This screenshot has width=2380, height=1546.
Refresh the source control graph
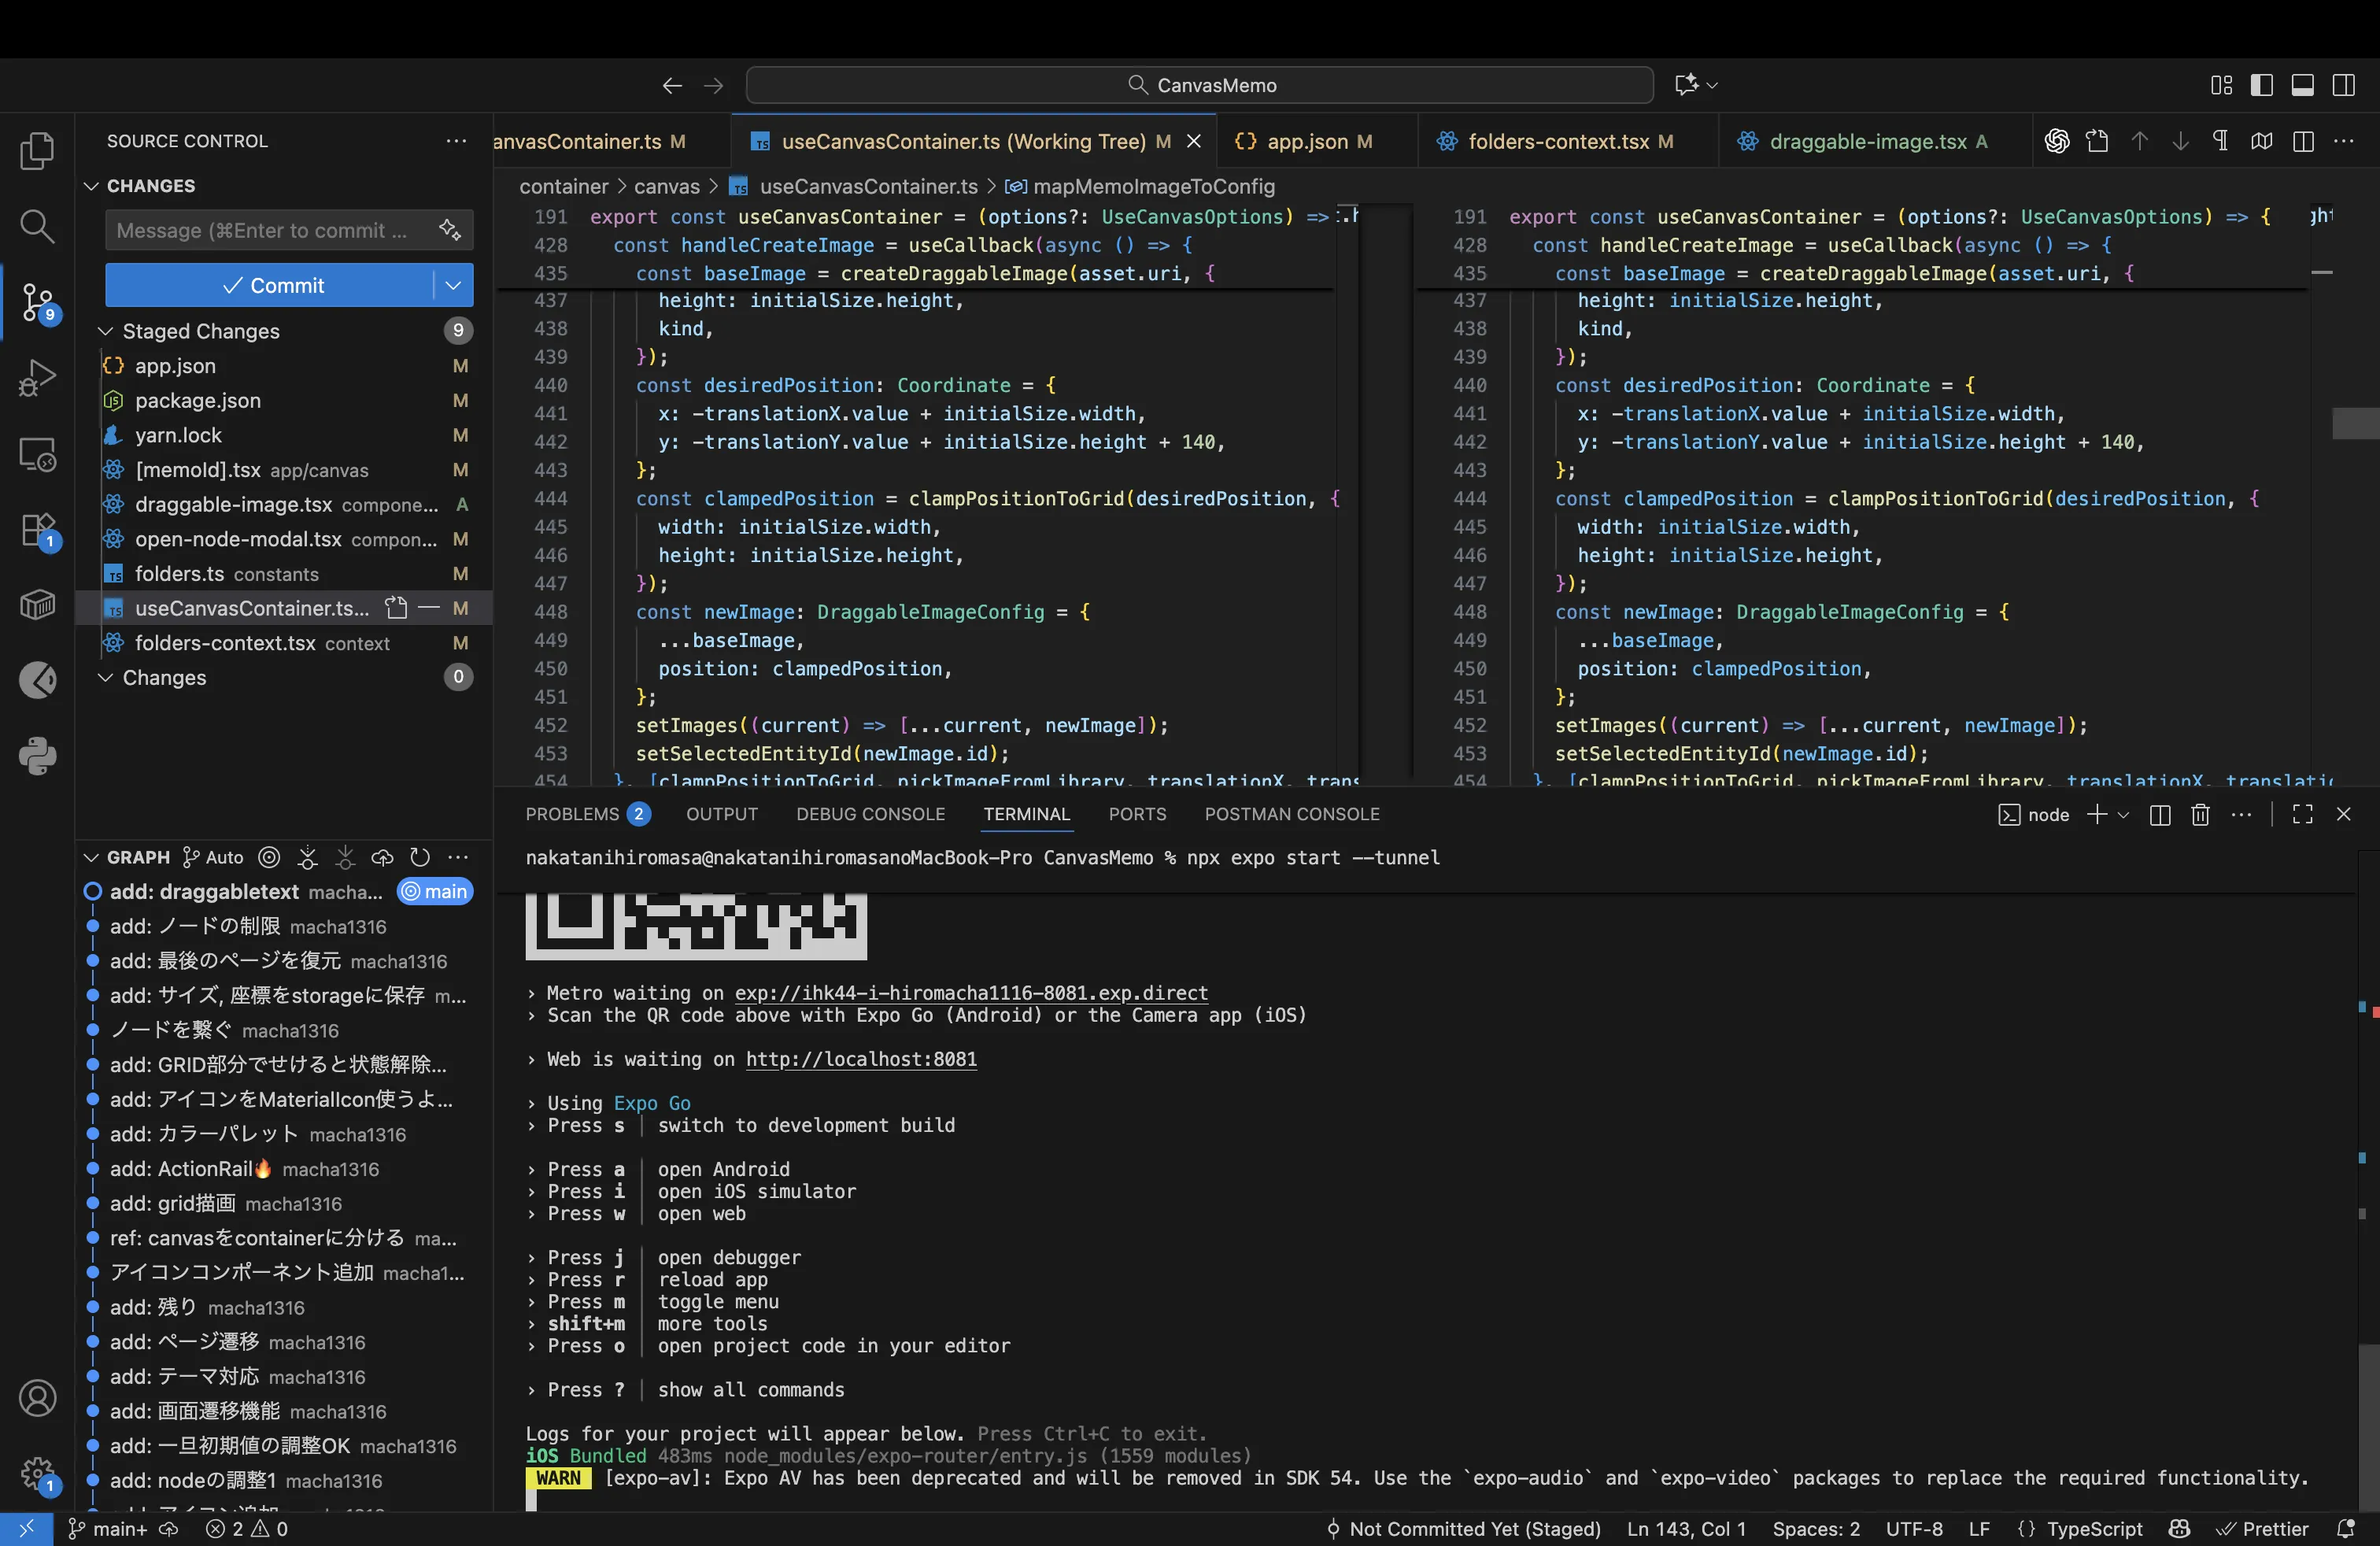(x=420, y=857)
